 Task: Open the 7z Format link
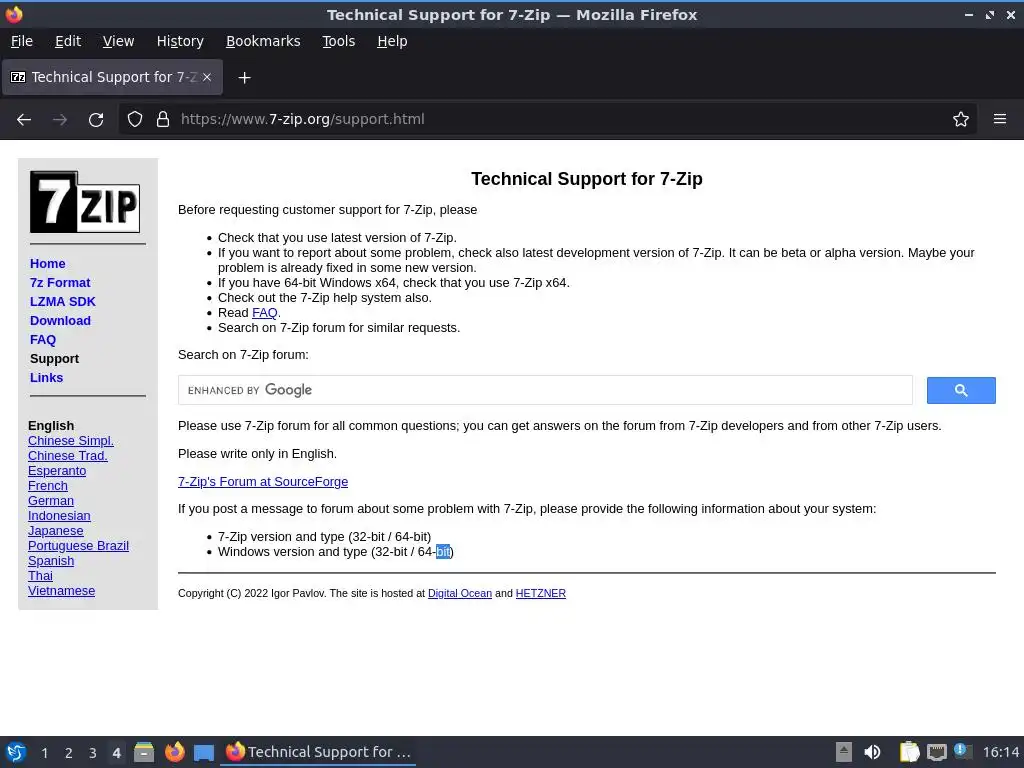point(60,283)
